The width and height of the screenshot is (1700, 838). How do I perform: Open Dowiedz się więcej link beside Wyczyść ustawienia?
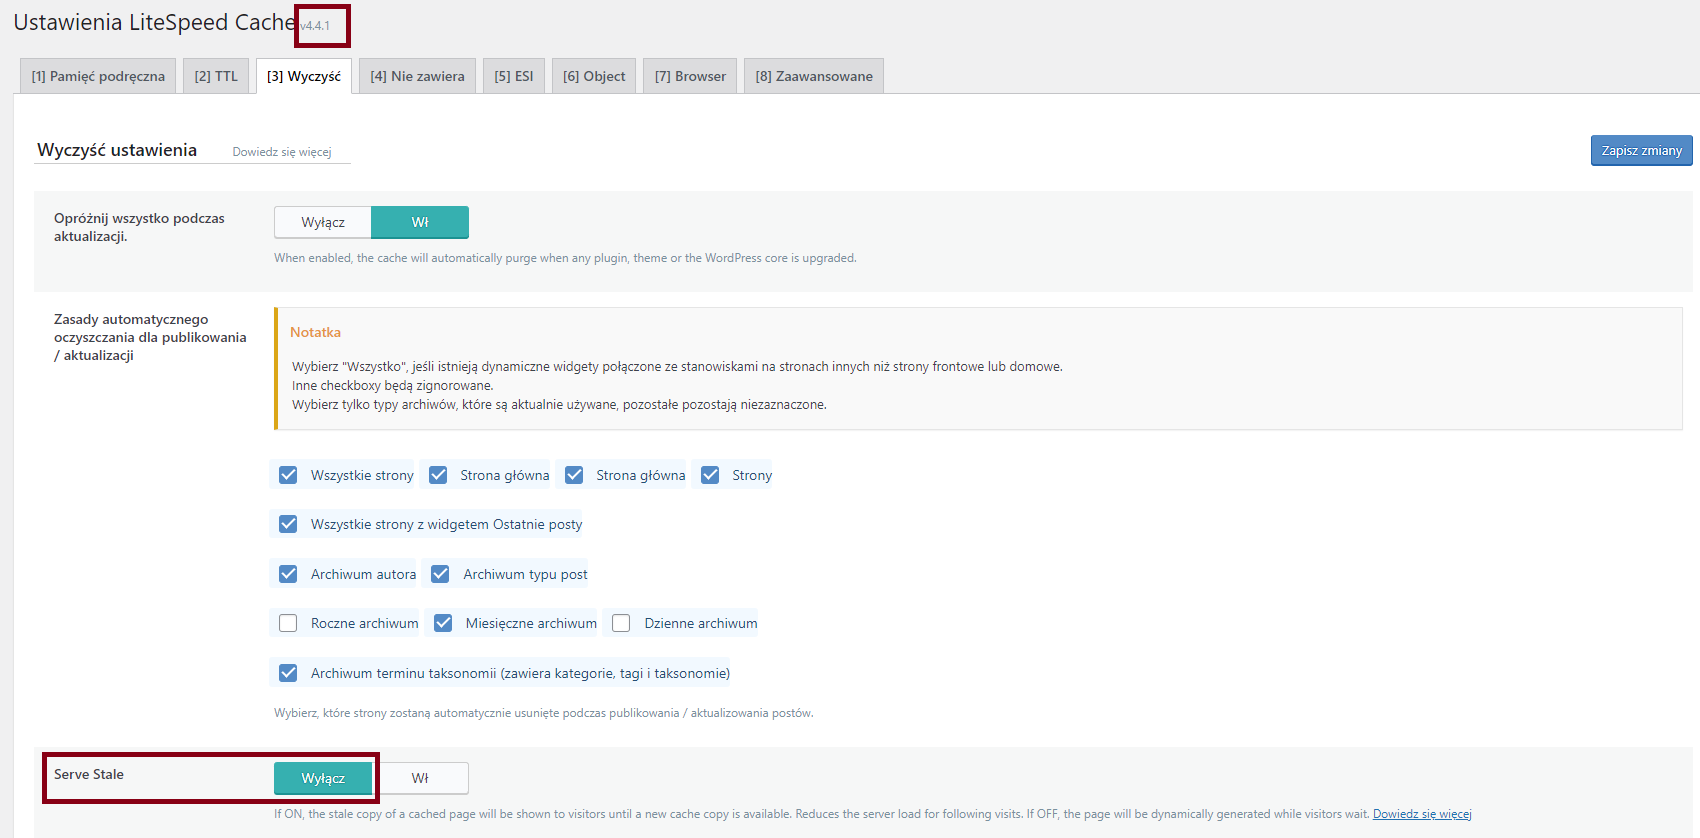282,152
